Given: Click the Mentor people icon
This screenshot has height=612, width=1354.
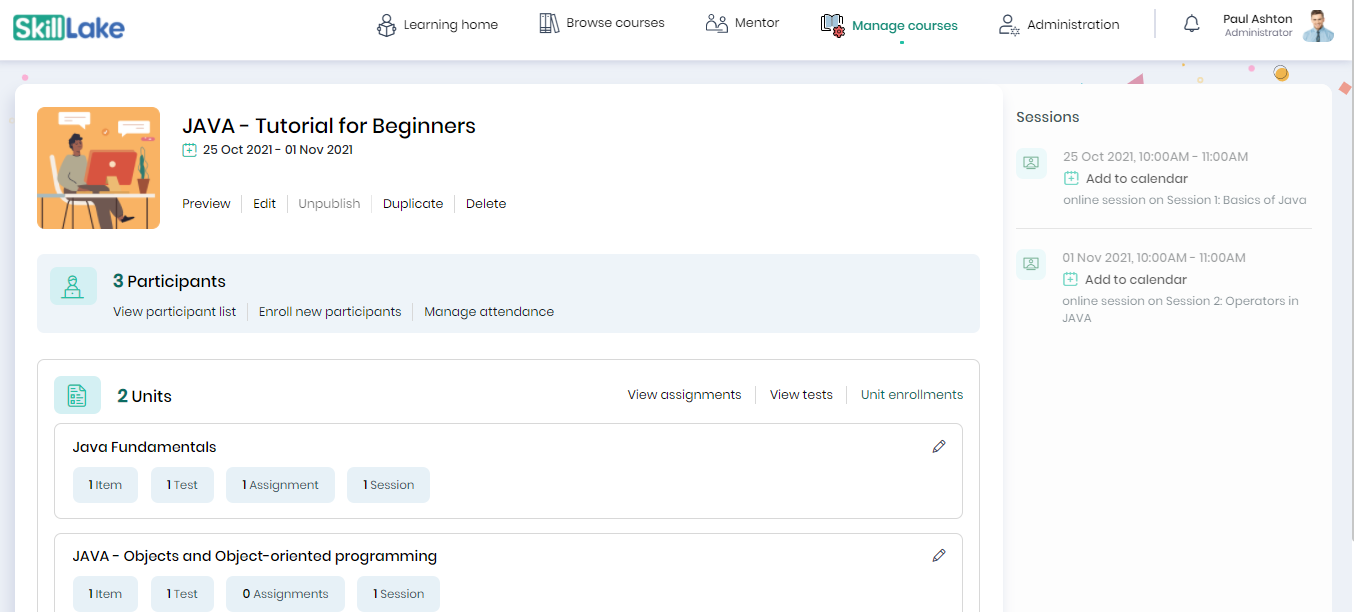Looking at the screenshot, I should click(716, 23).
